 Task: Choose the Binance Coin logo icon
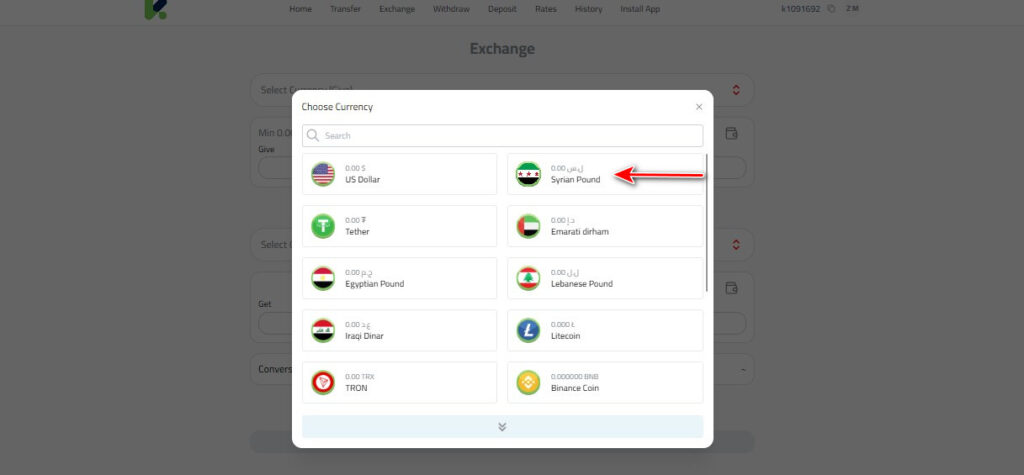point(528,382)
